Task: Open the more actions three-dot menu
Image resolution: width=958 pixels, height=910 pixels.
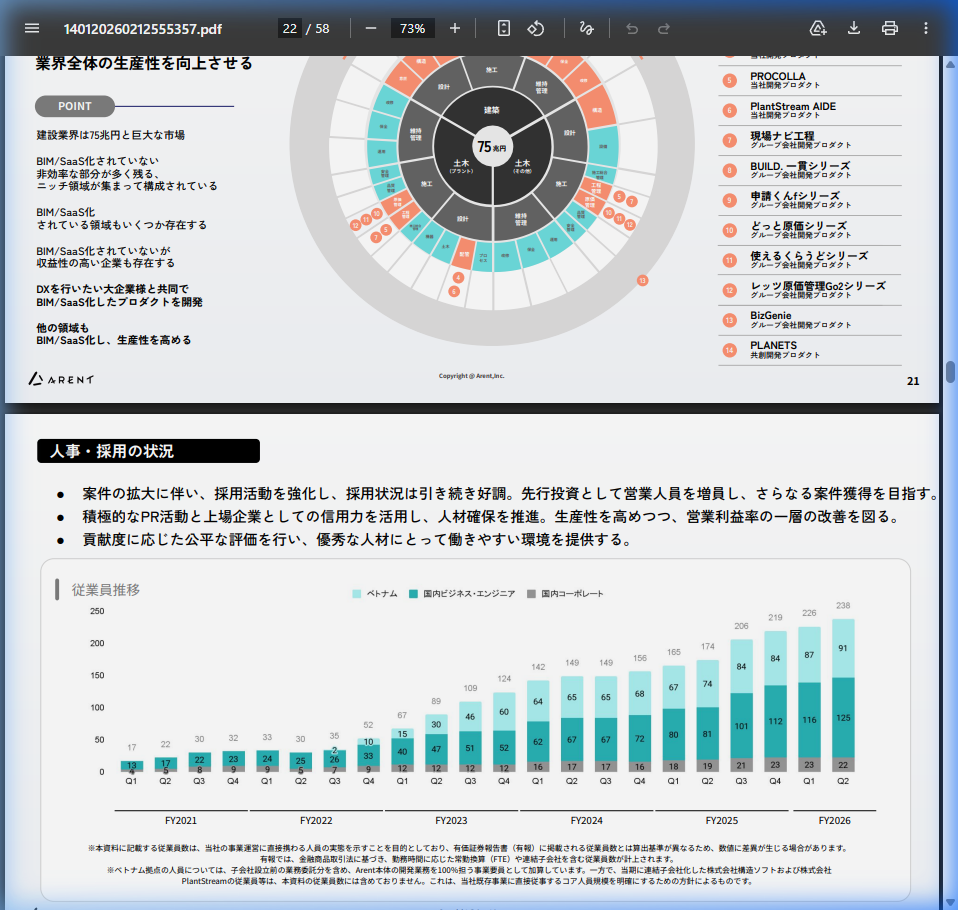Action: point(926,28)
